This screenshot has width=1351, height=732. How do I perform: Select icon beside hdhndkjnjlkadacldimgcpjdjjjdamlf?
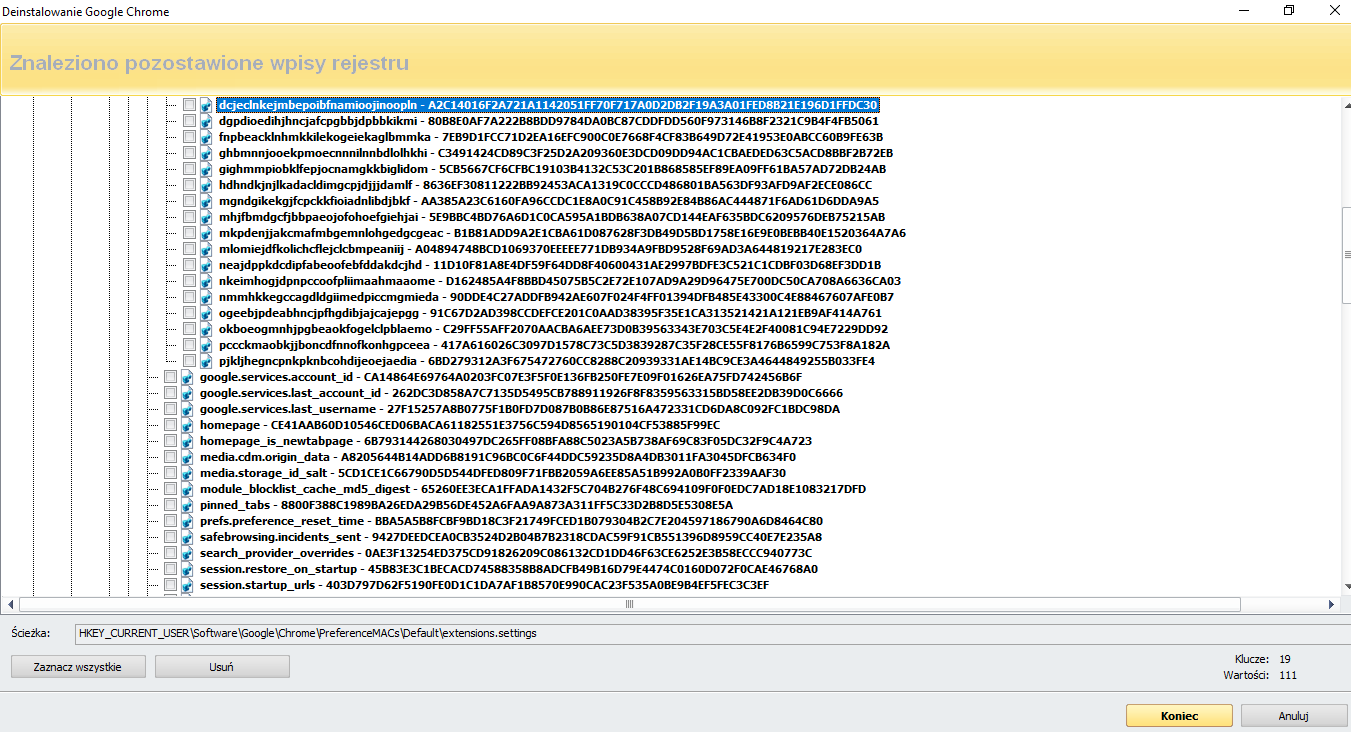pos(206,185)
